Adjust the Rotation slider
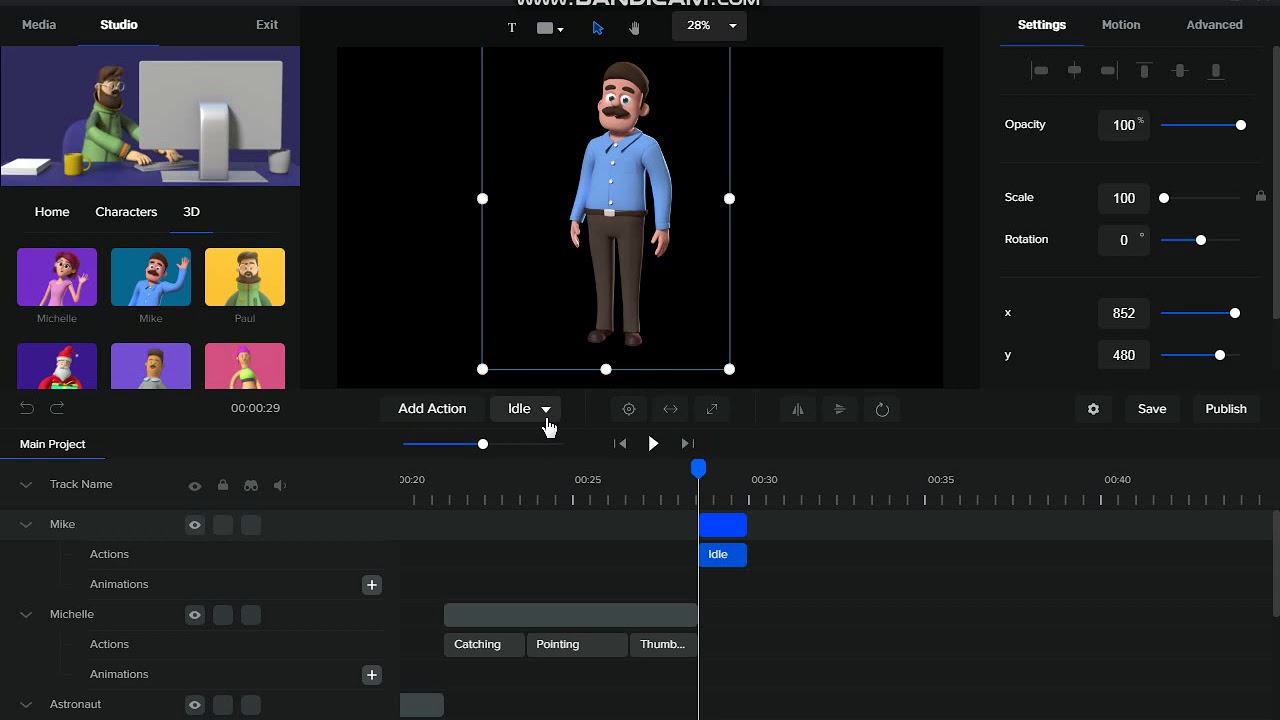This screenshot has width=1280, height=720. pyautogui.click(x=1201, y=240)
